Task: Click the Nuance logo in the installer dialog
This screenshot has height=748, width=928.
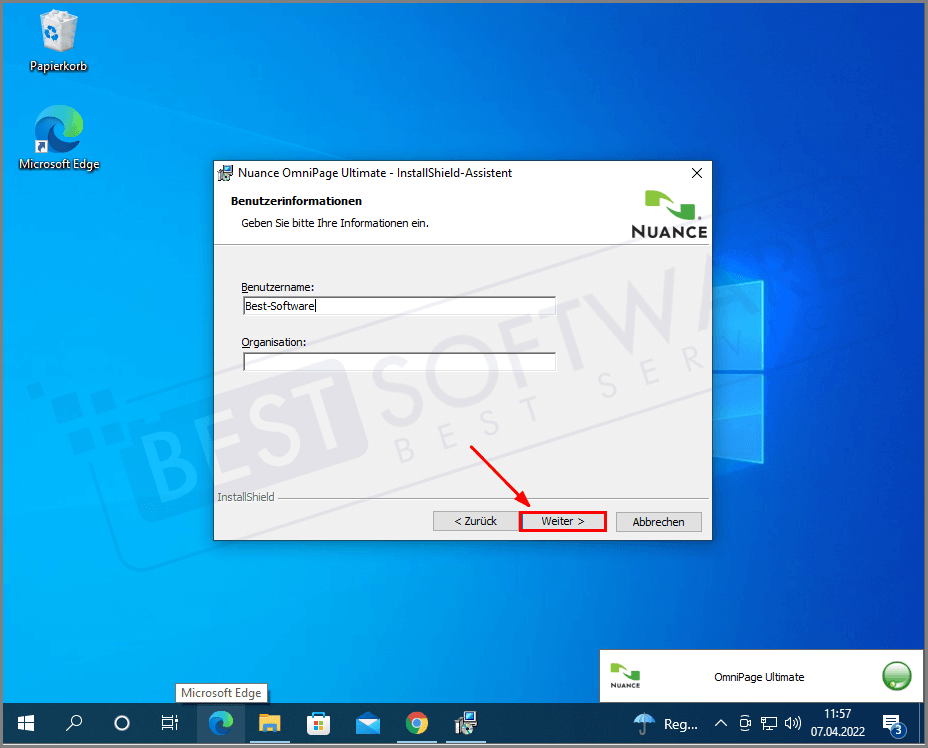Action: tap(669, 207)
